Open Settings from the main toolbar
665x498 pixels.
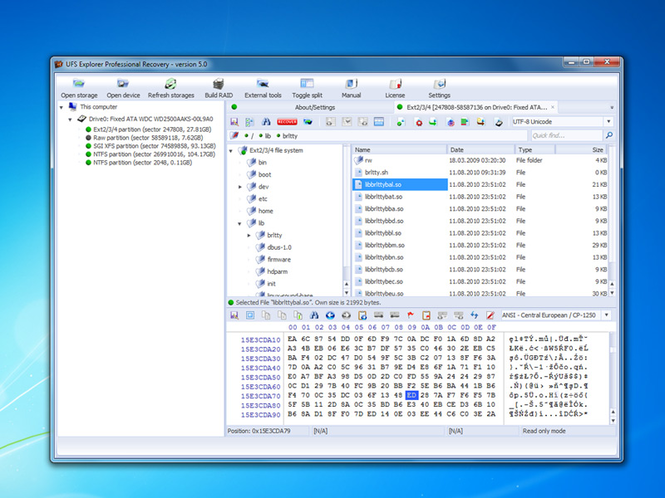pos(439,84)
